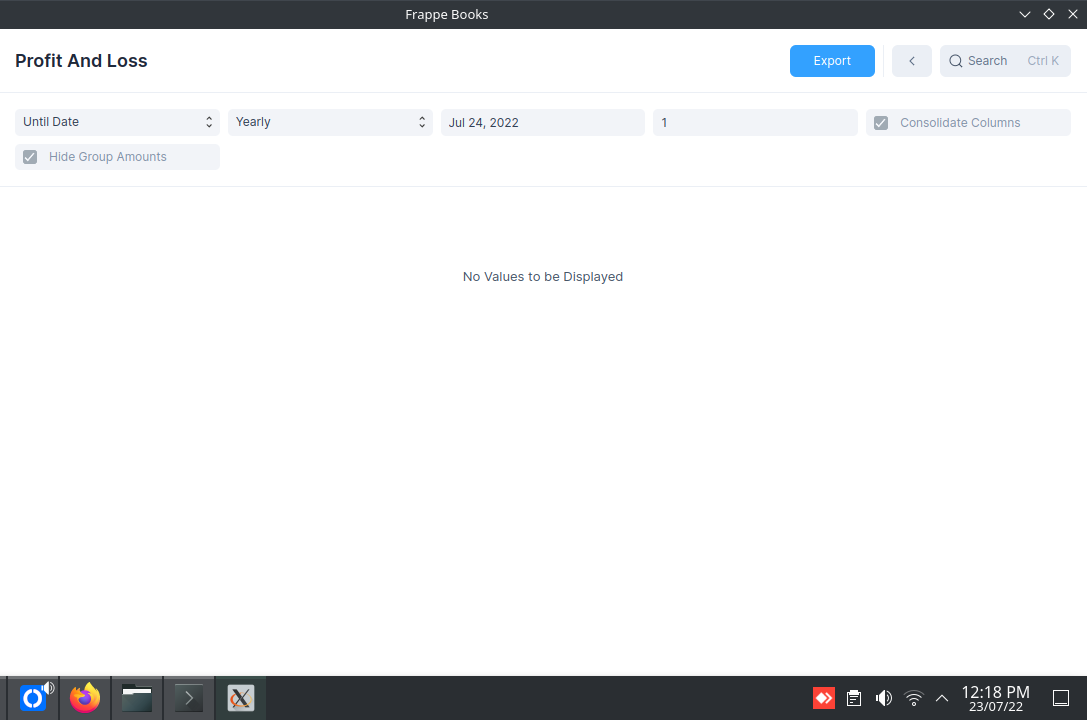
Task: Click the clipboard icon in the system tray
Action: click(x=853, y=697)
